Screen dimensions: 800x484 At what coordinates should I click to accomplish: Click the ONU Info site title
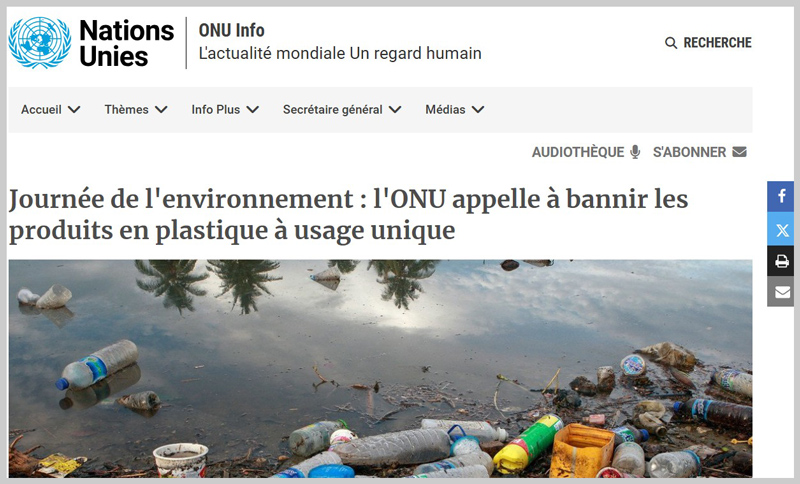[x=232, y=31]
